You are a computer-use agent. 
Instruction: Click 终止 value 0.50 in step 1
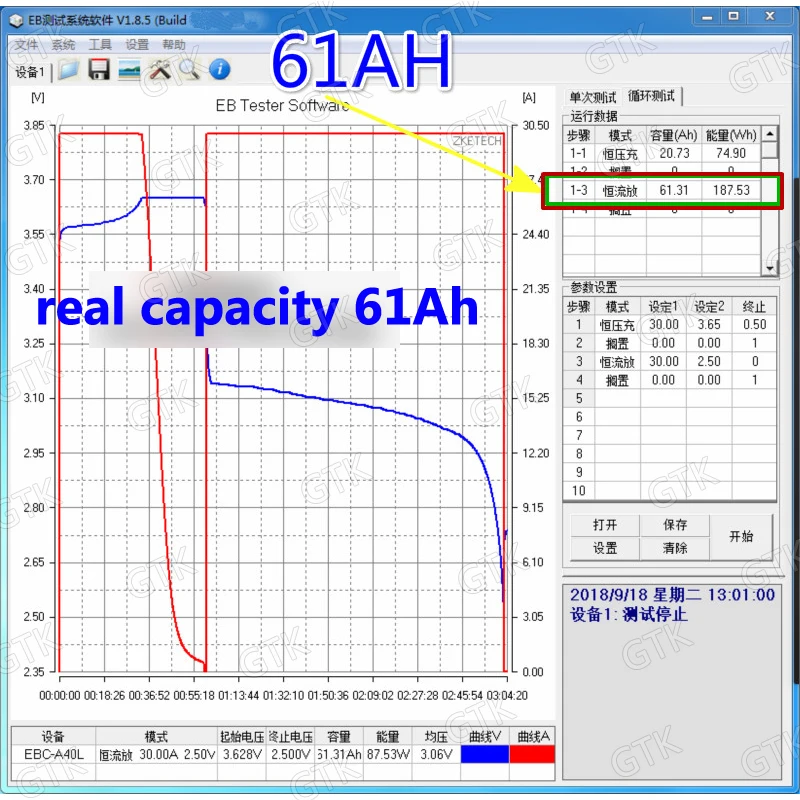pos(754,325)
